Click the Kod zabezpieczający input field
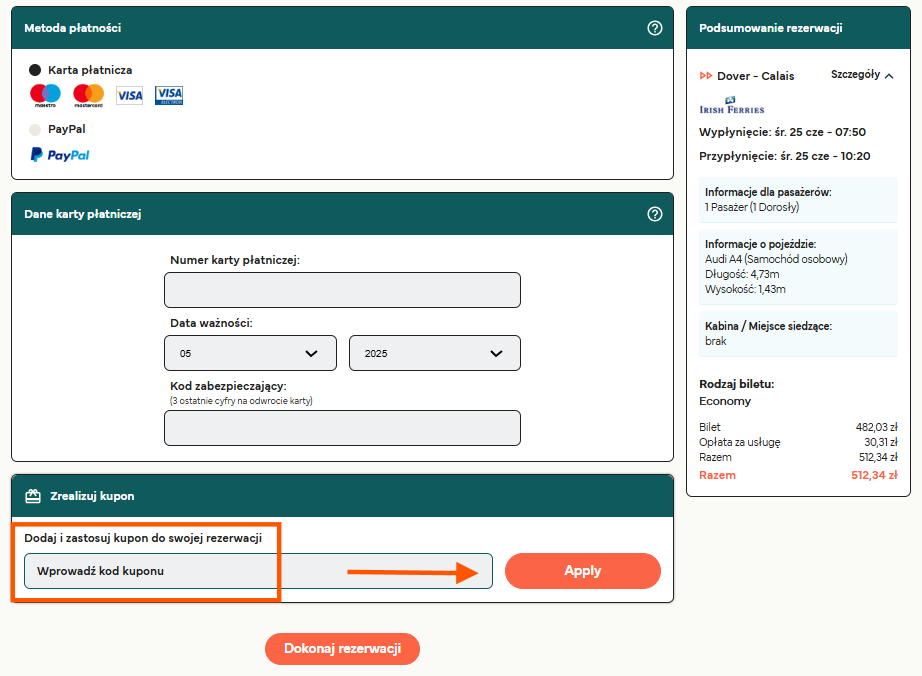The image size is (922, 676). coord(342,428)
